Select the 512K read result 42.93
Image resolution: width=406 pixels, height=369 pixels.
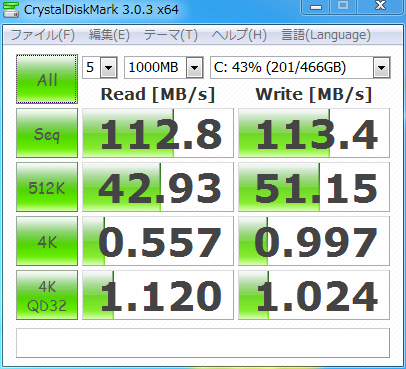tap(158, 187)
